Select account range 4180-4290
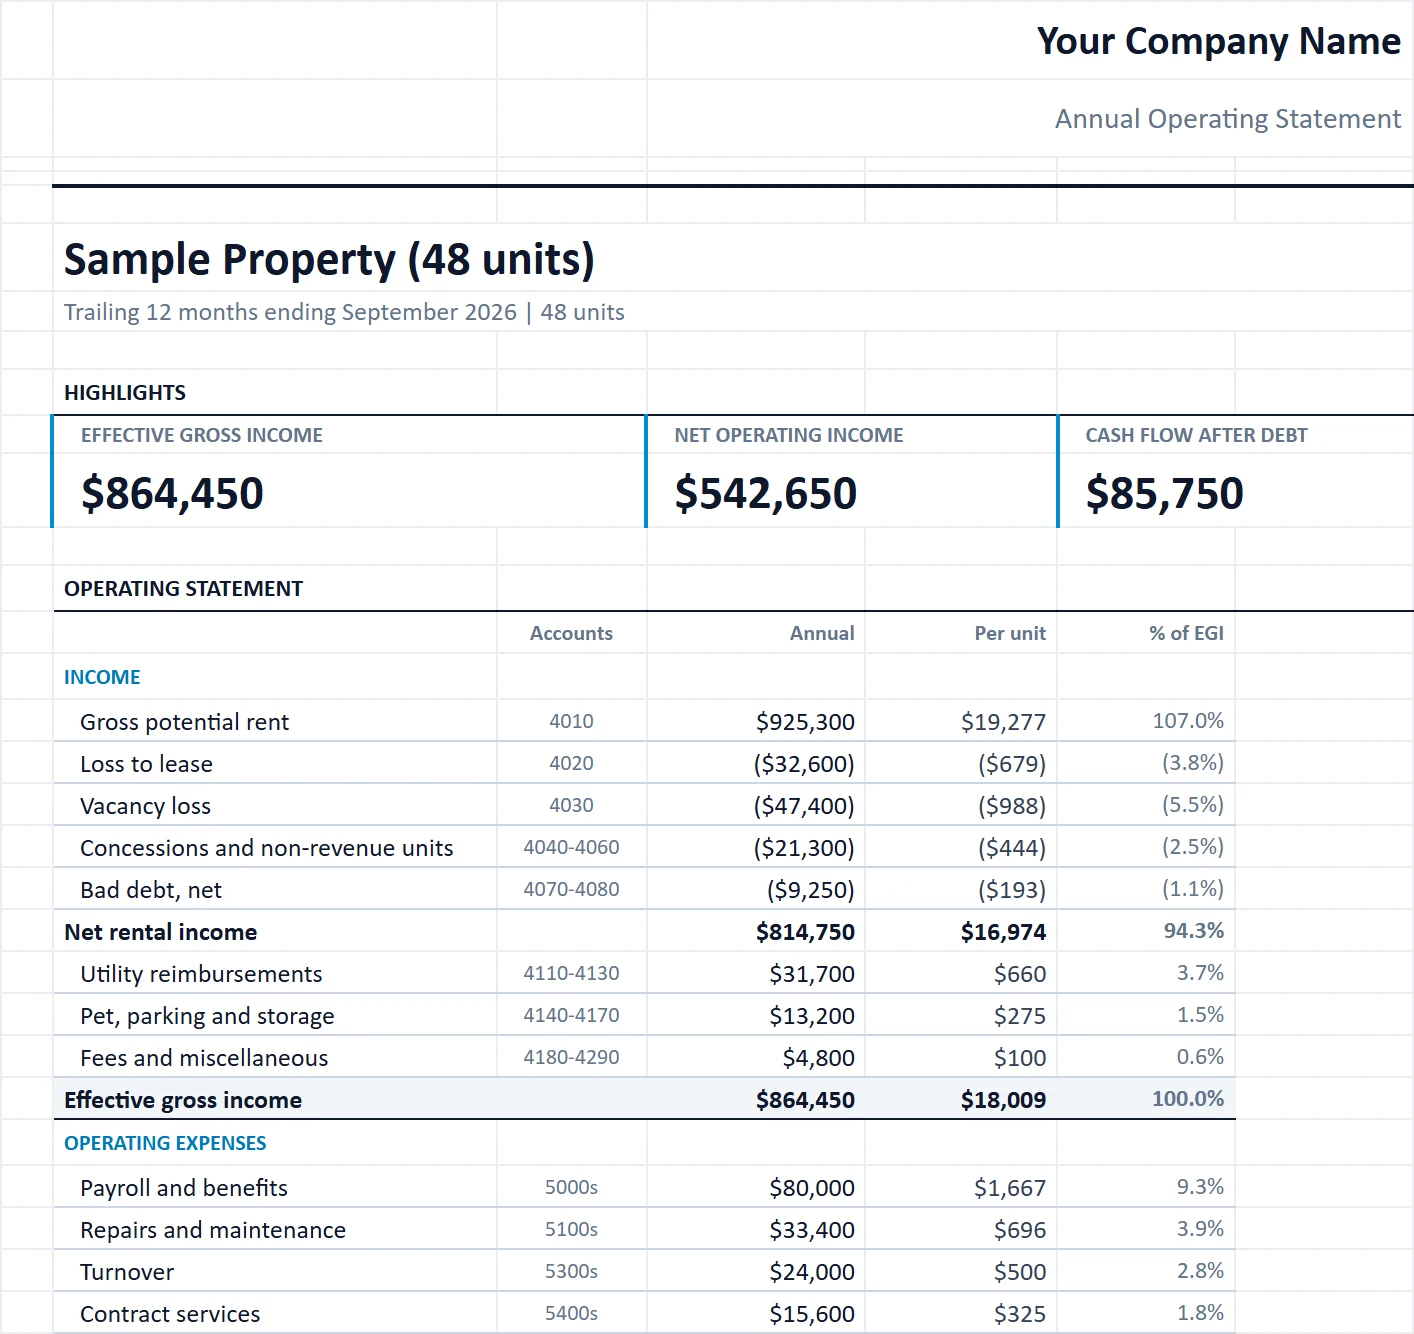 click(x=571, y=1057)
